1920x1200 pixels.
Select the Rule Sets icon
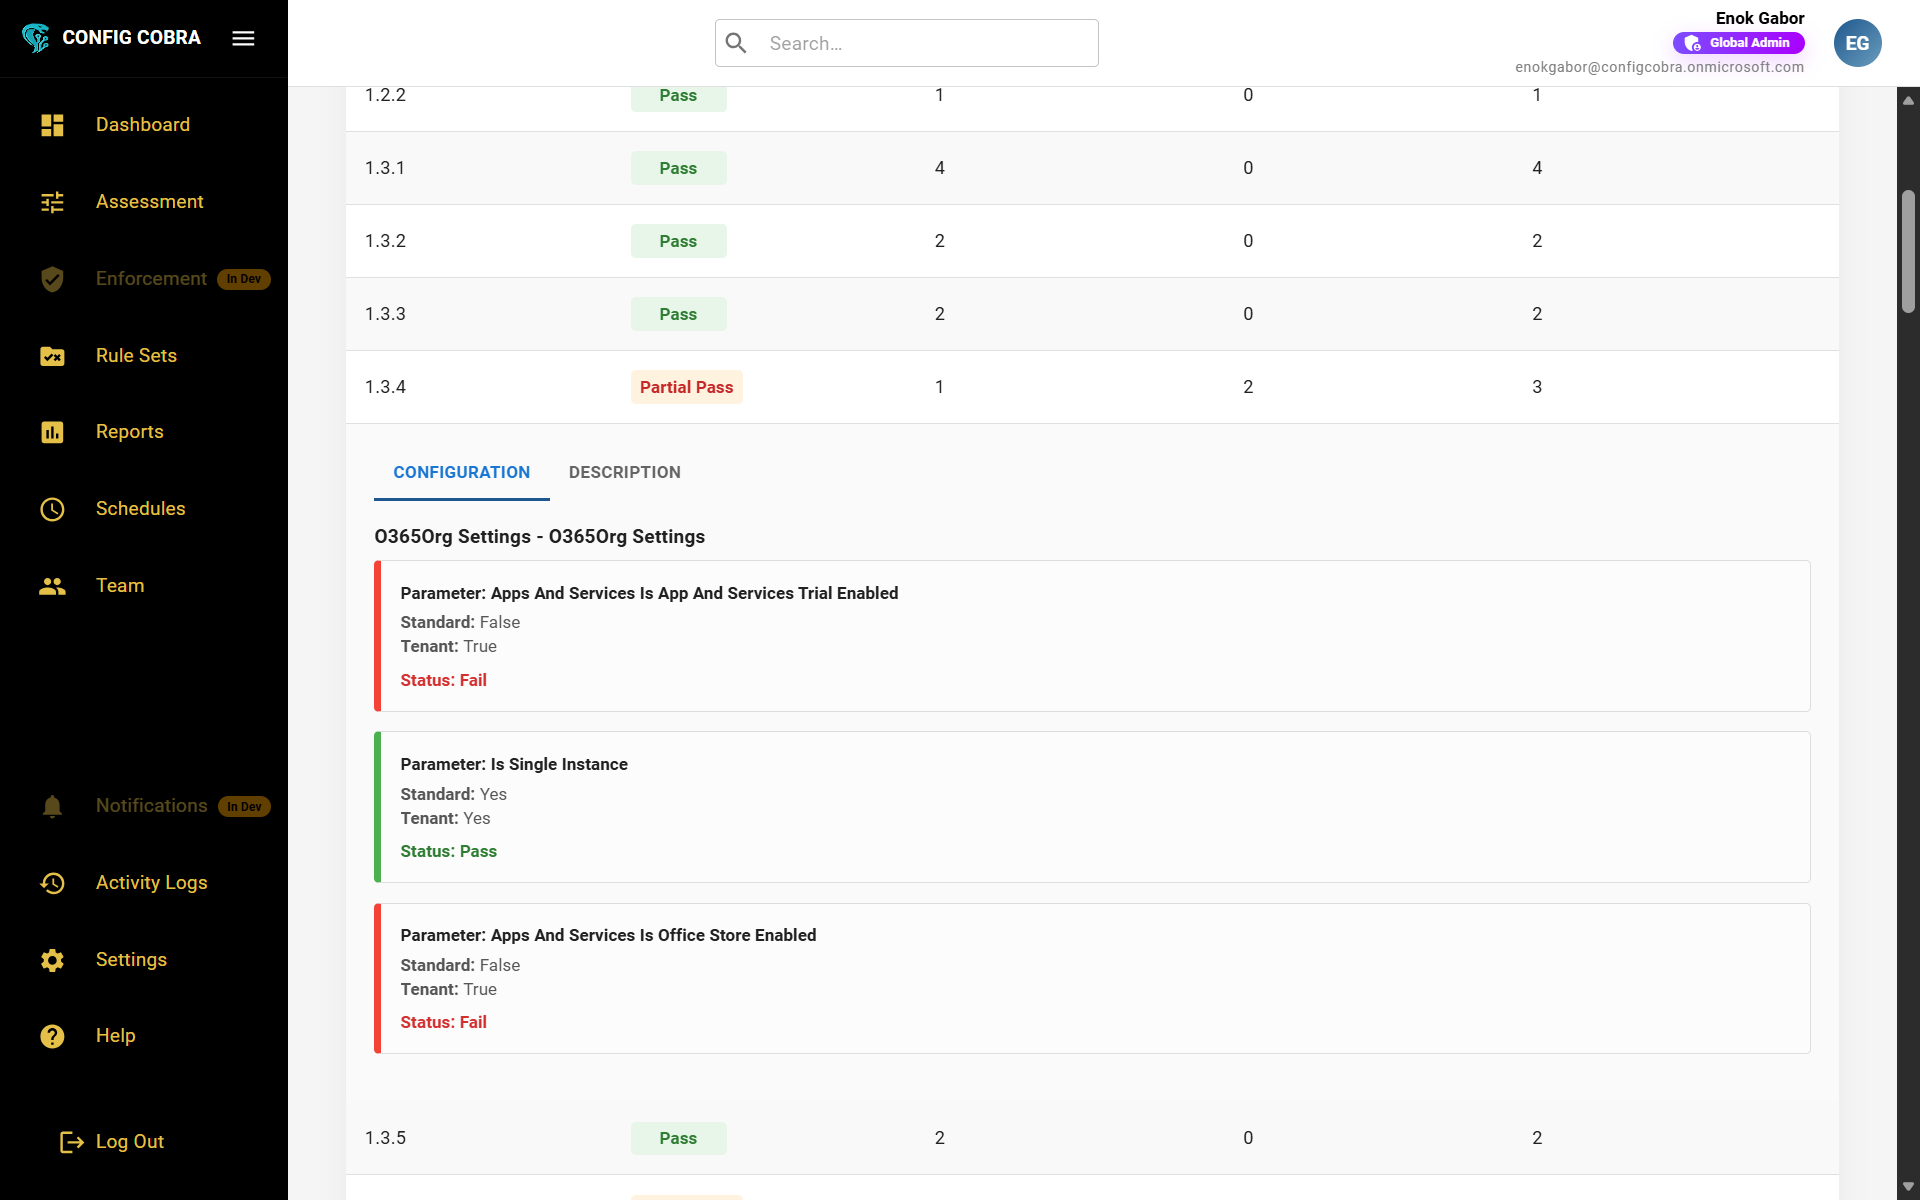click(52, 356)
